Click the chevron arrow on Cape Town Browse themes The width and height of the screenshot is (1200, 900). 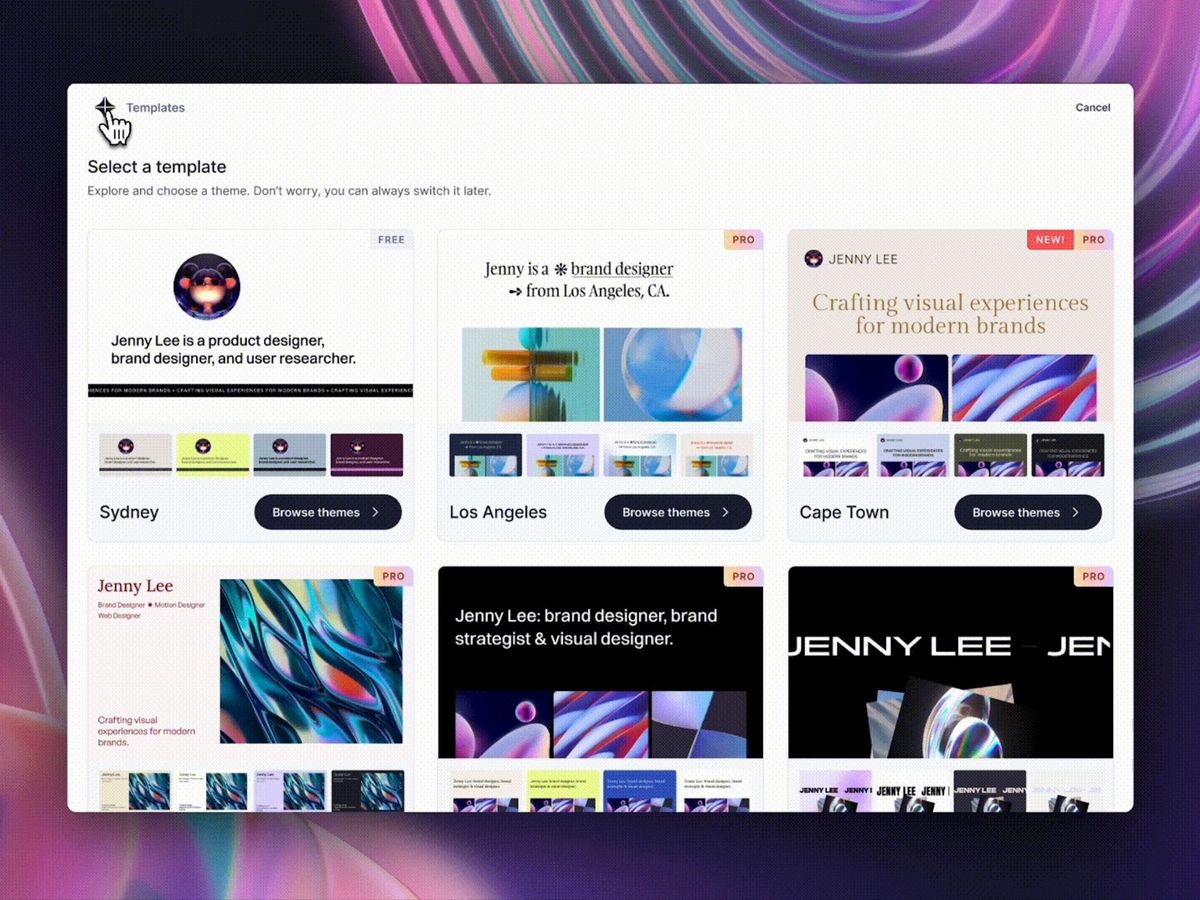click(x=1075, y=512)
